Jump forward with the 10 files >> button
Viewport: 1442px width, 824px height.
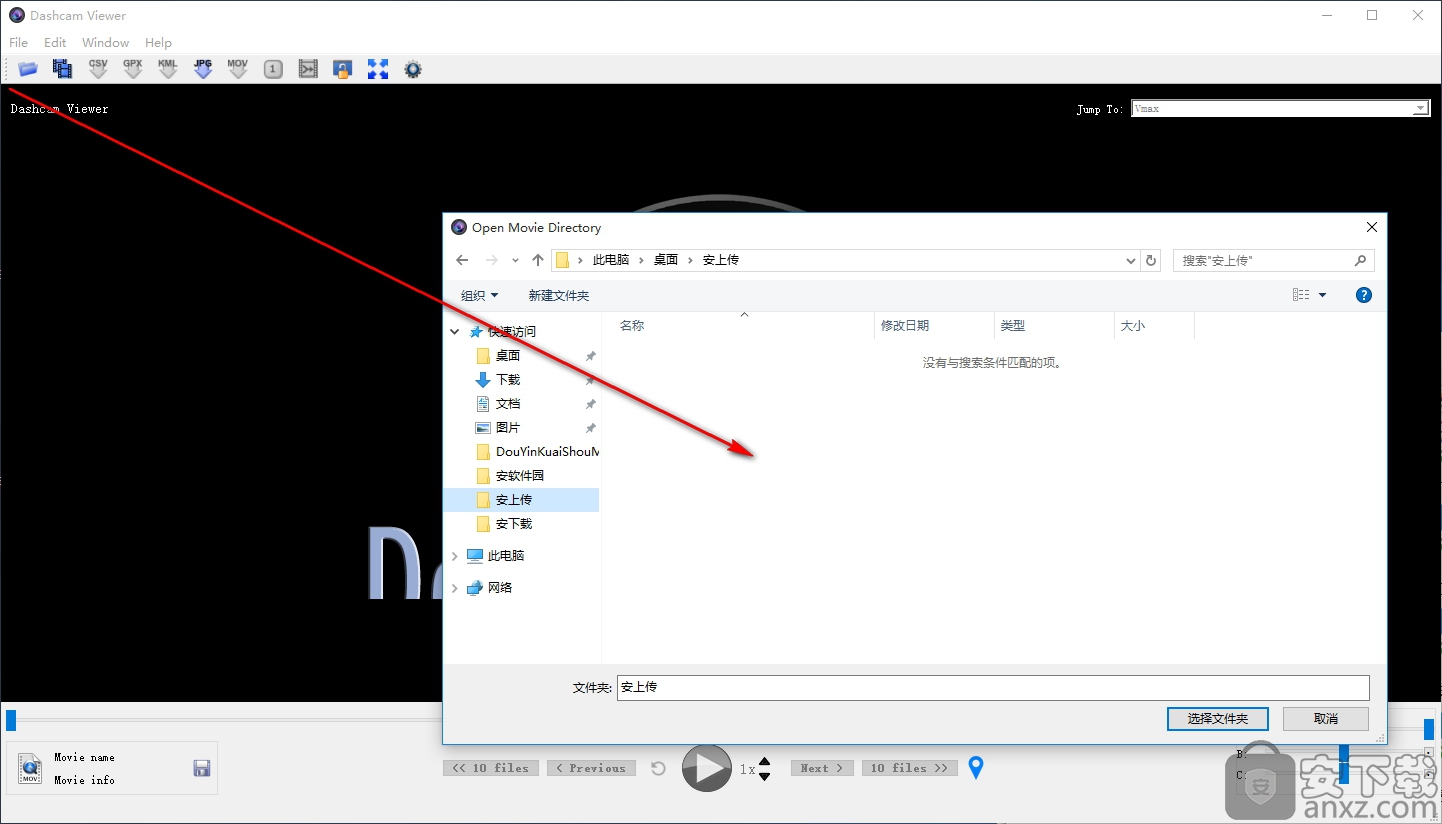pos(909,768)
